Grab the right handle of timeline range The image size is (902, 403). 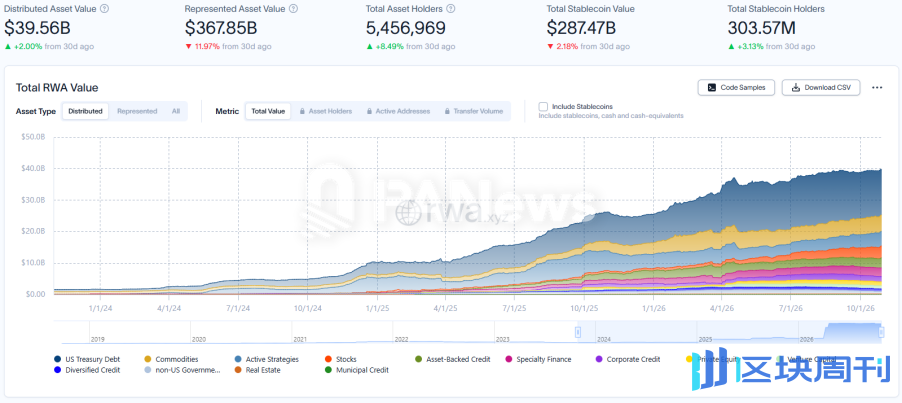[x=880, y=332]
